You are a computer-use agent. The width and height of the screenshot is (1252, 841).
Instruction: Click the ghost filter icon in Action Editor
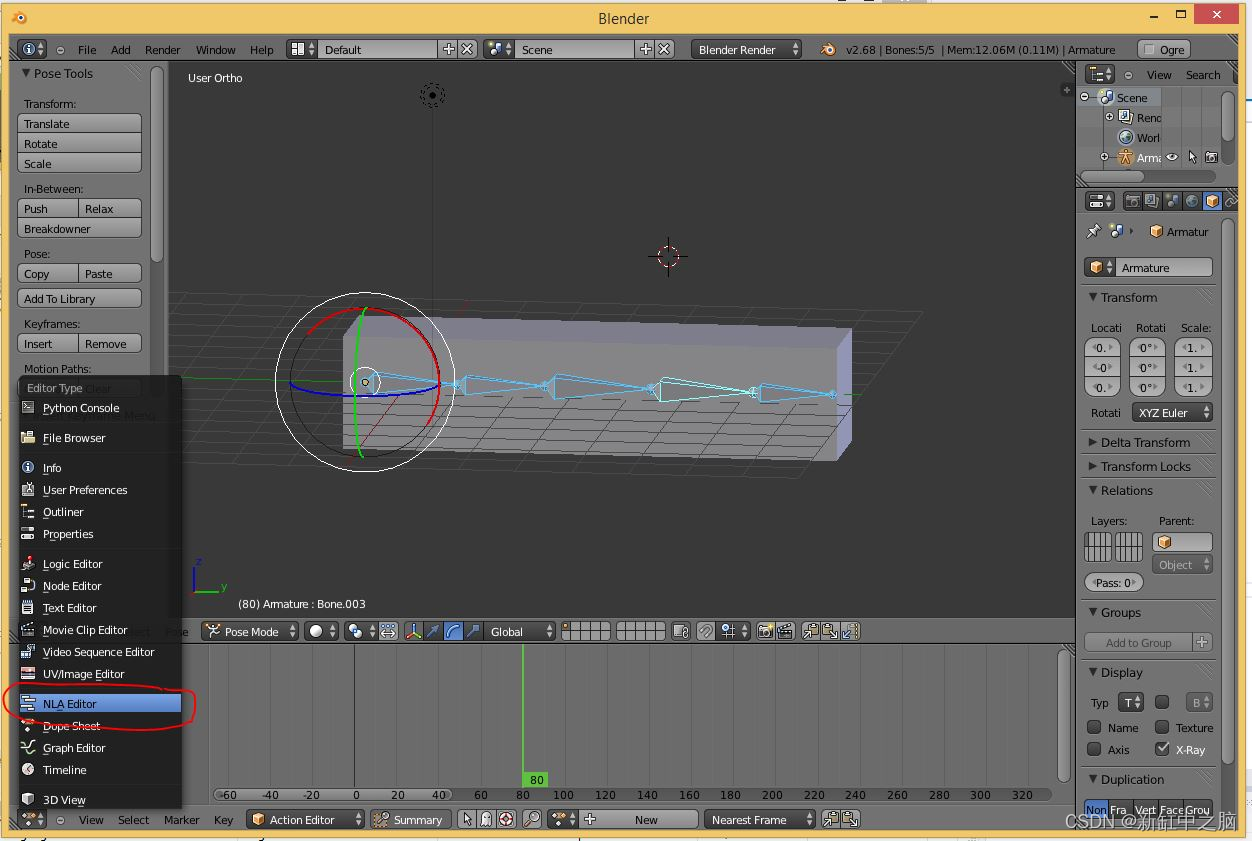(x=486, y=819)
